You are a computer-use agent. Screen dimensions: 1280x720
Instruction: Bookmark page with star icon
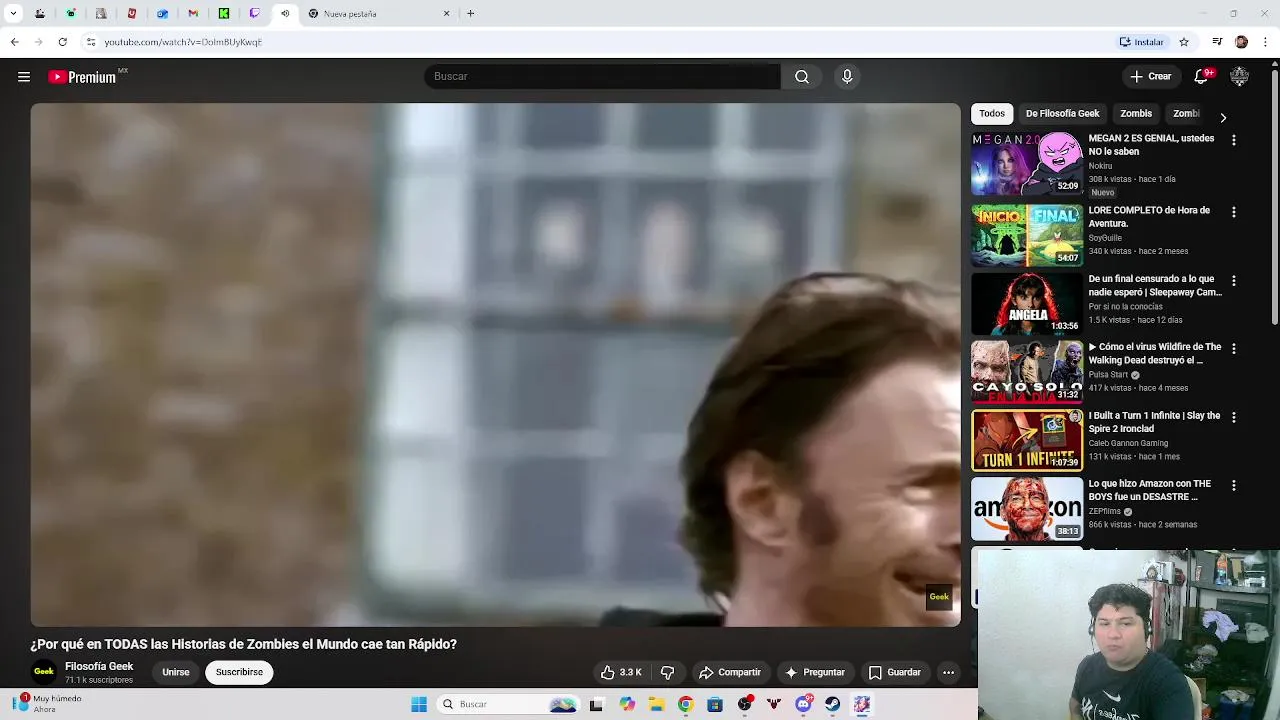(x=1184, y=42)
